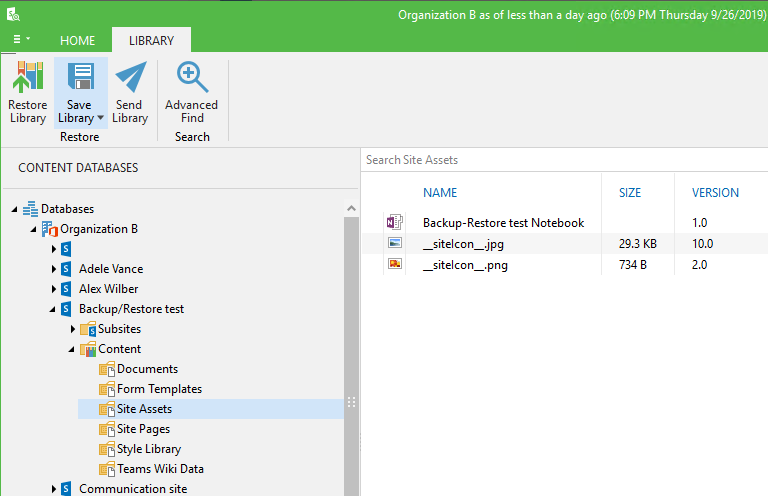
Task: Select Communication site in the tree
Action: click(x=133, y=489)
